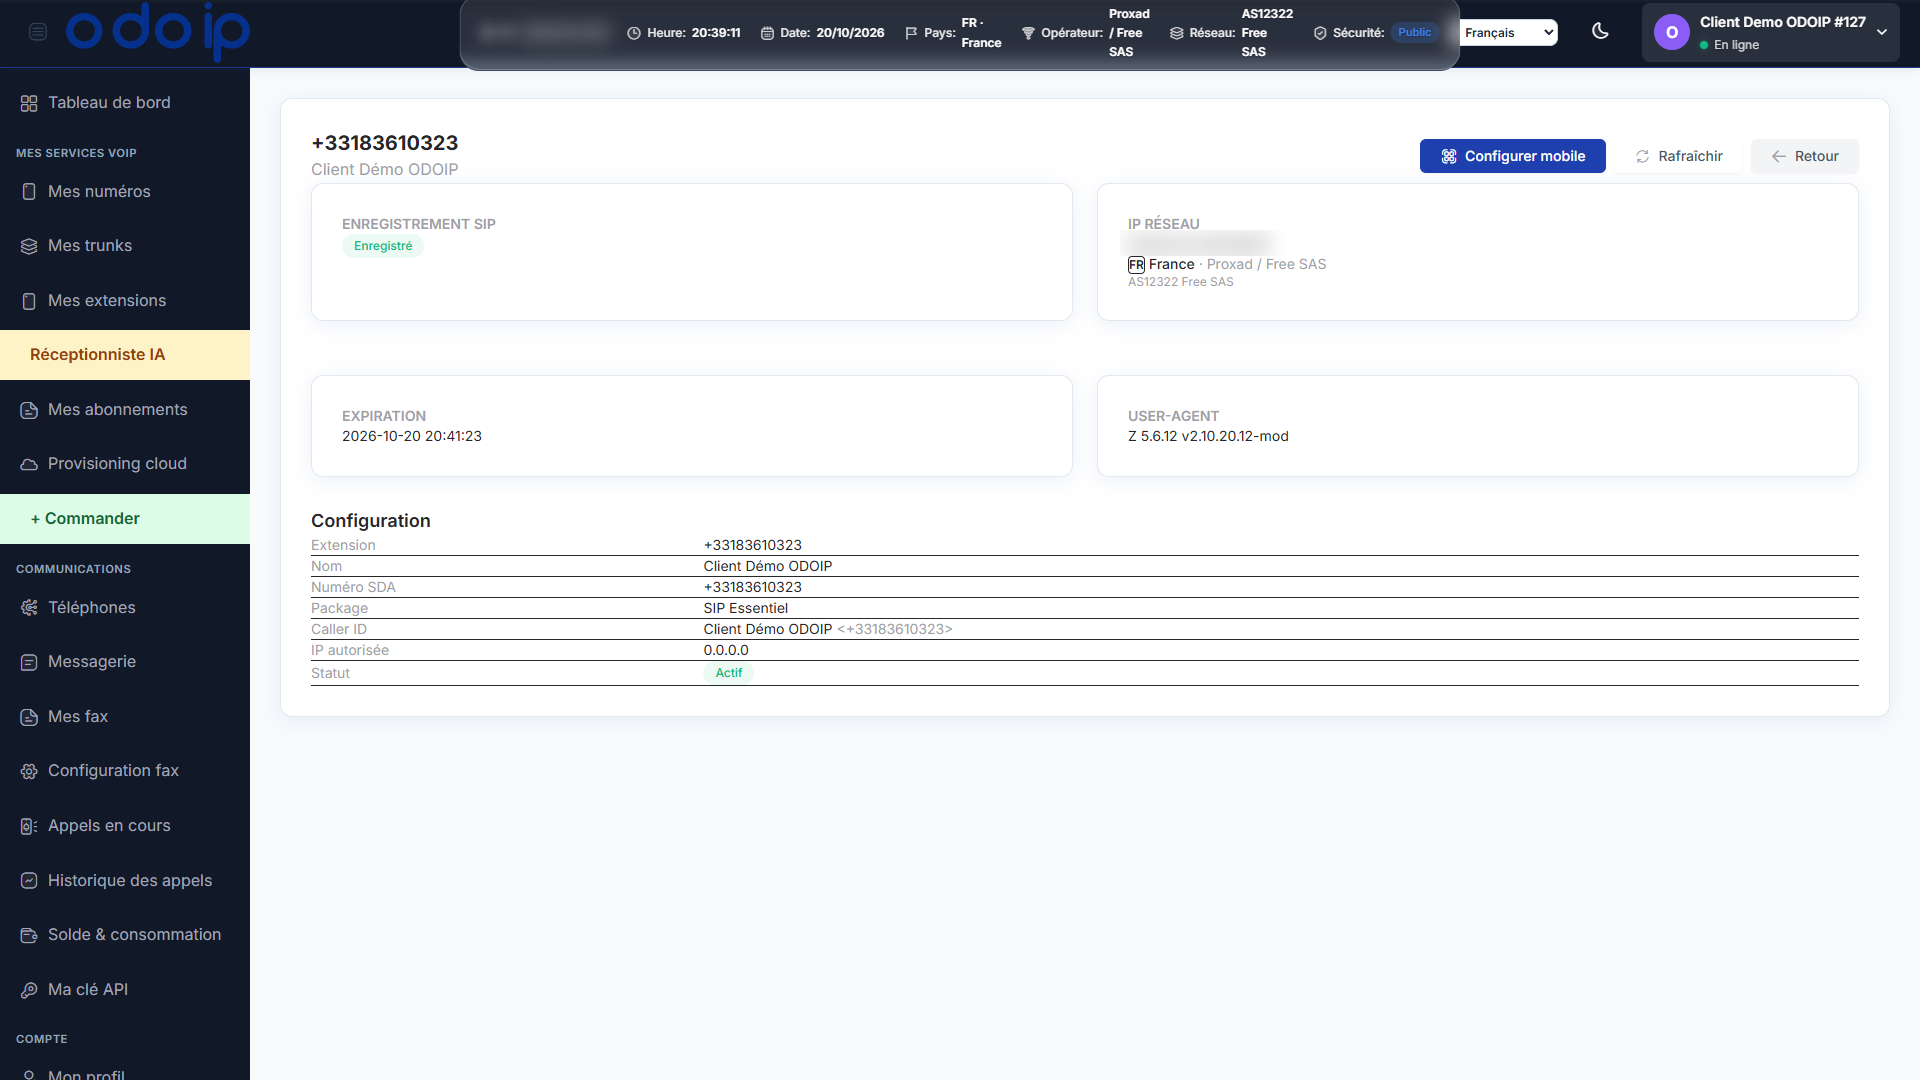Viewport: 1920px width, 1080px height.
Task: Click the Messagerie icon
Action: click(x=29, y=662)
